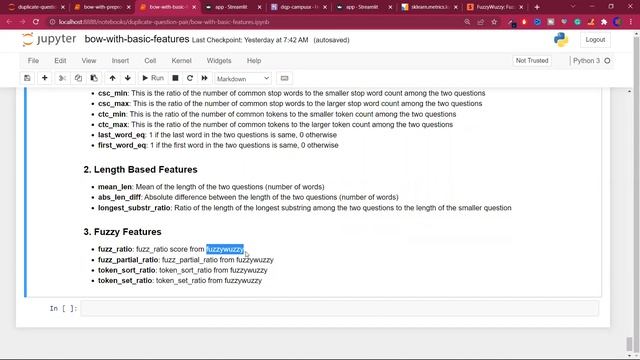
Task: Move selected cell down arrow
Action: coord(128,78)
